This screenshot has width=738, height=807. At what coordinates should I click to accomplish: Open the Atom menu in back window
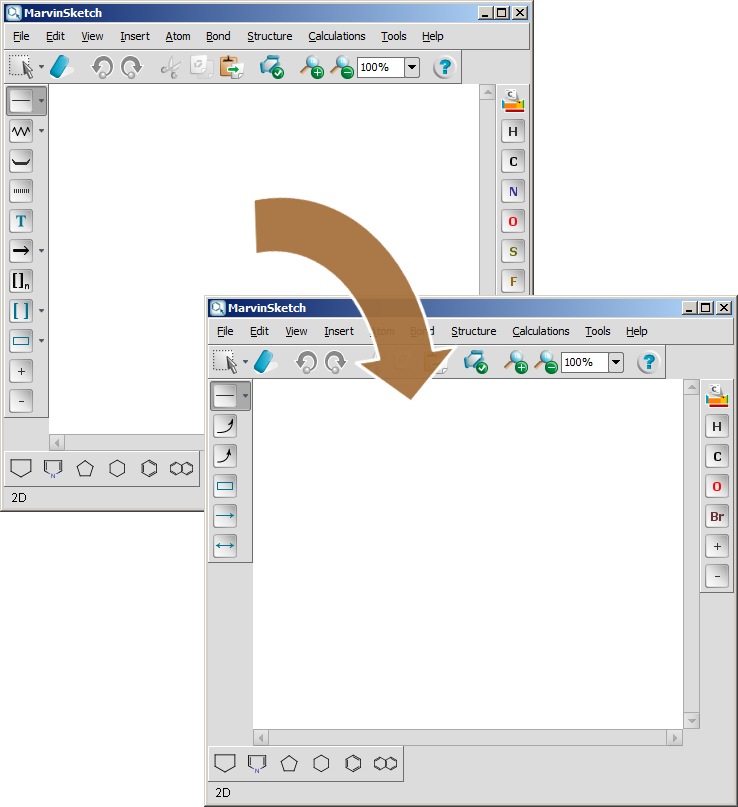coord(178,36)
